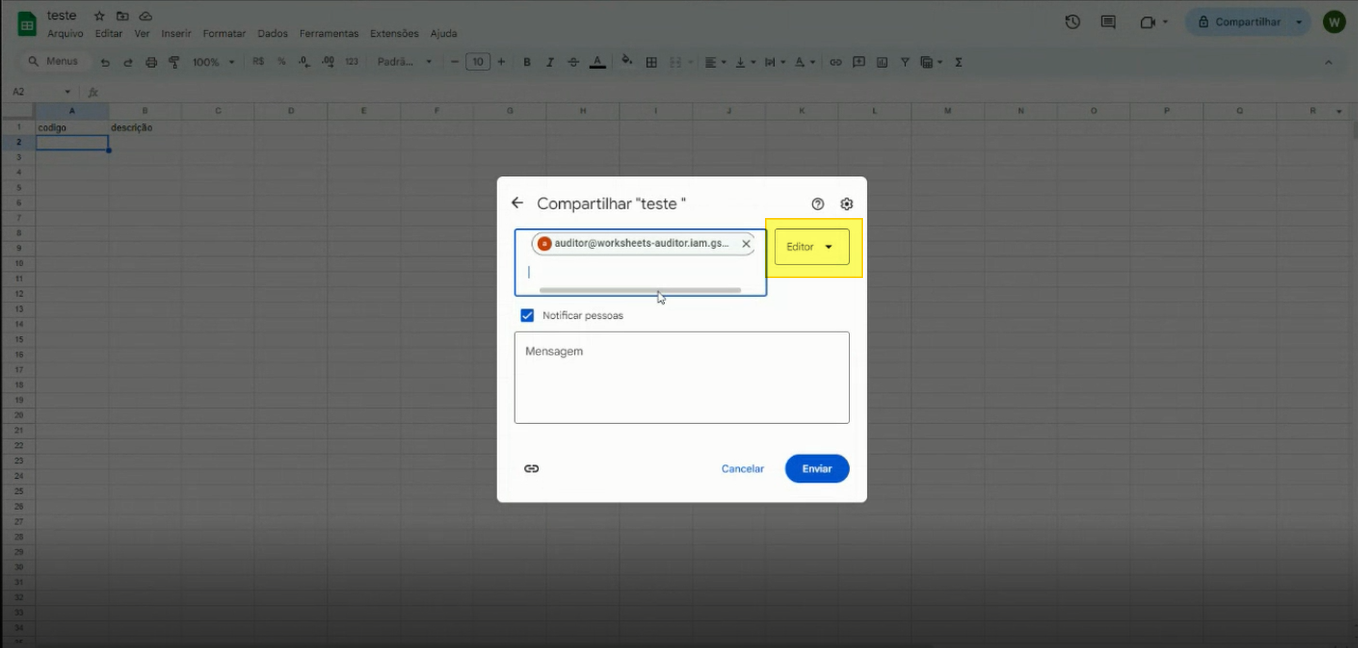
Task: Open share settings gear icon
Action: coord(847,204)
